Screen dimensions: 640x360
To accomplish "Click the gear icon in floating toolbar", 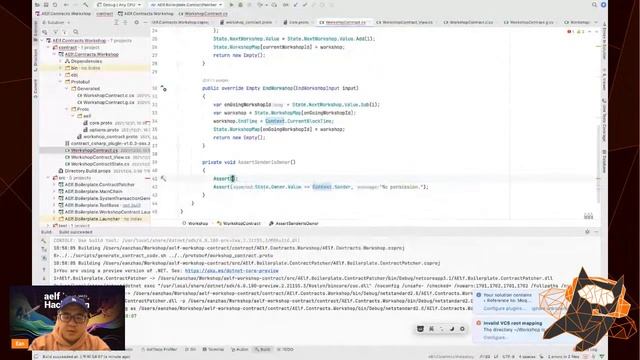I will pos(462,329).
